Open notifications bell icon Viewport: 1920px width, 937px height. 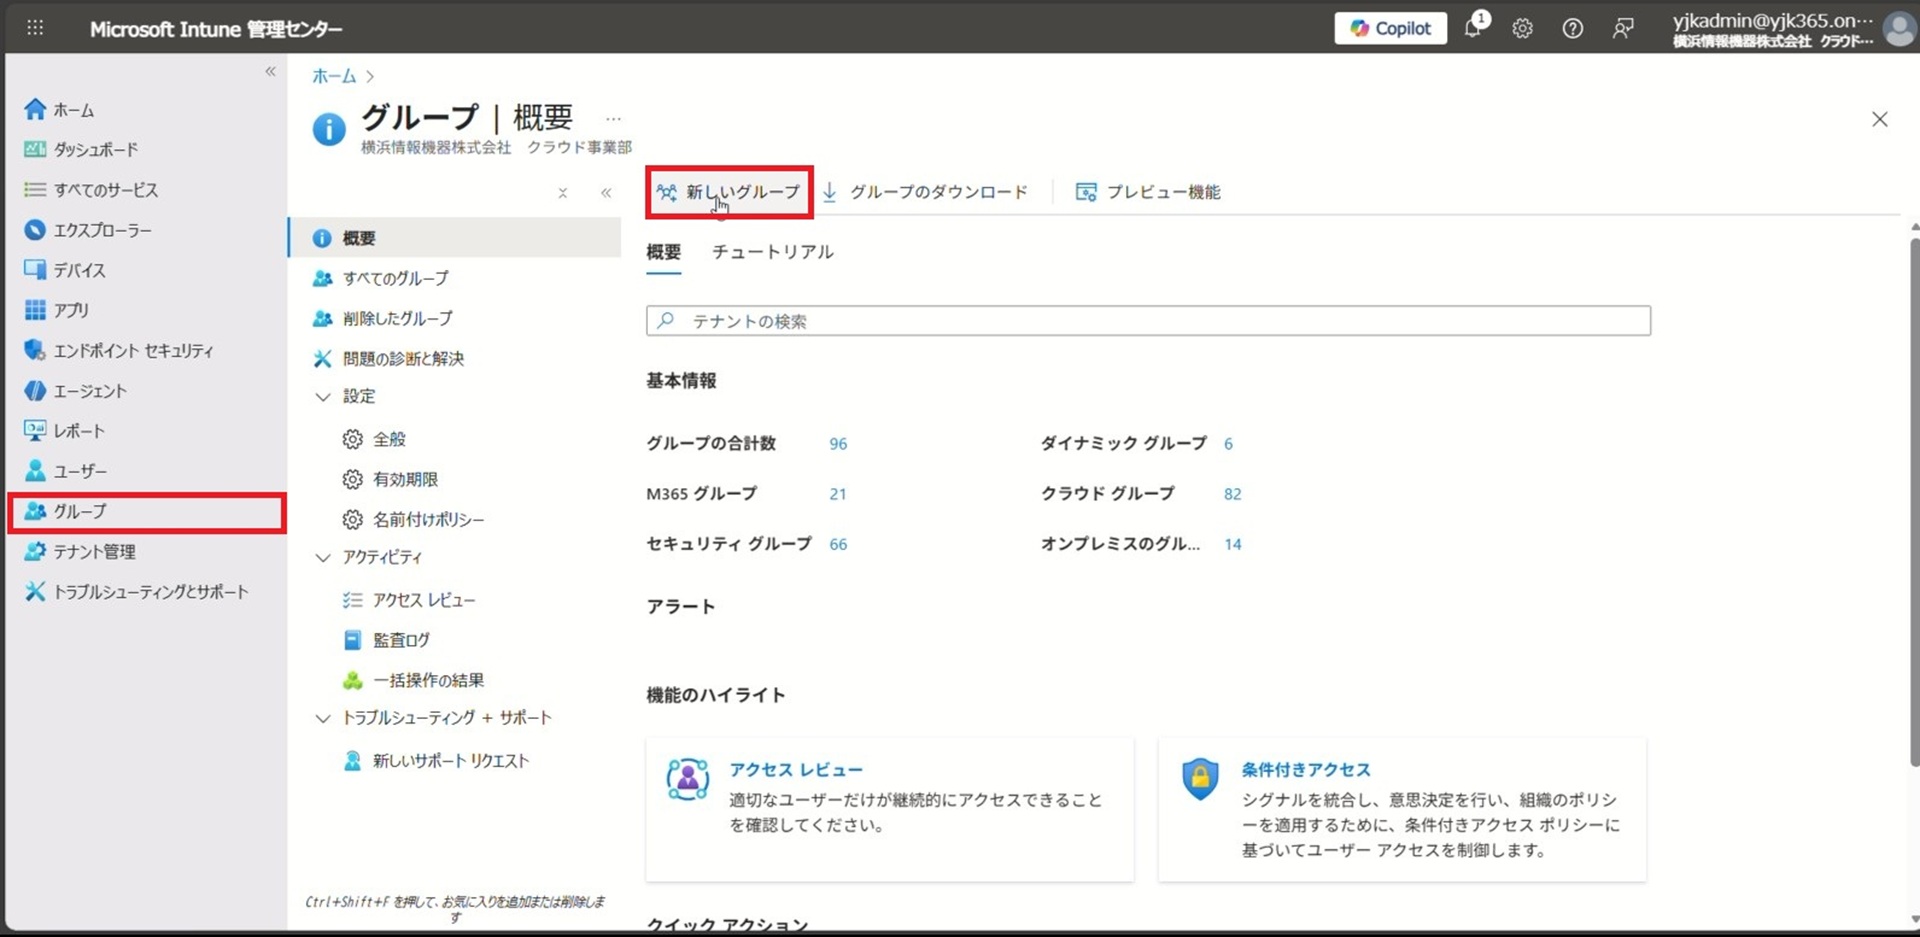click(x=1473, y=28)
